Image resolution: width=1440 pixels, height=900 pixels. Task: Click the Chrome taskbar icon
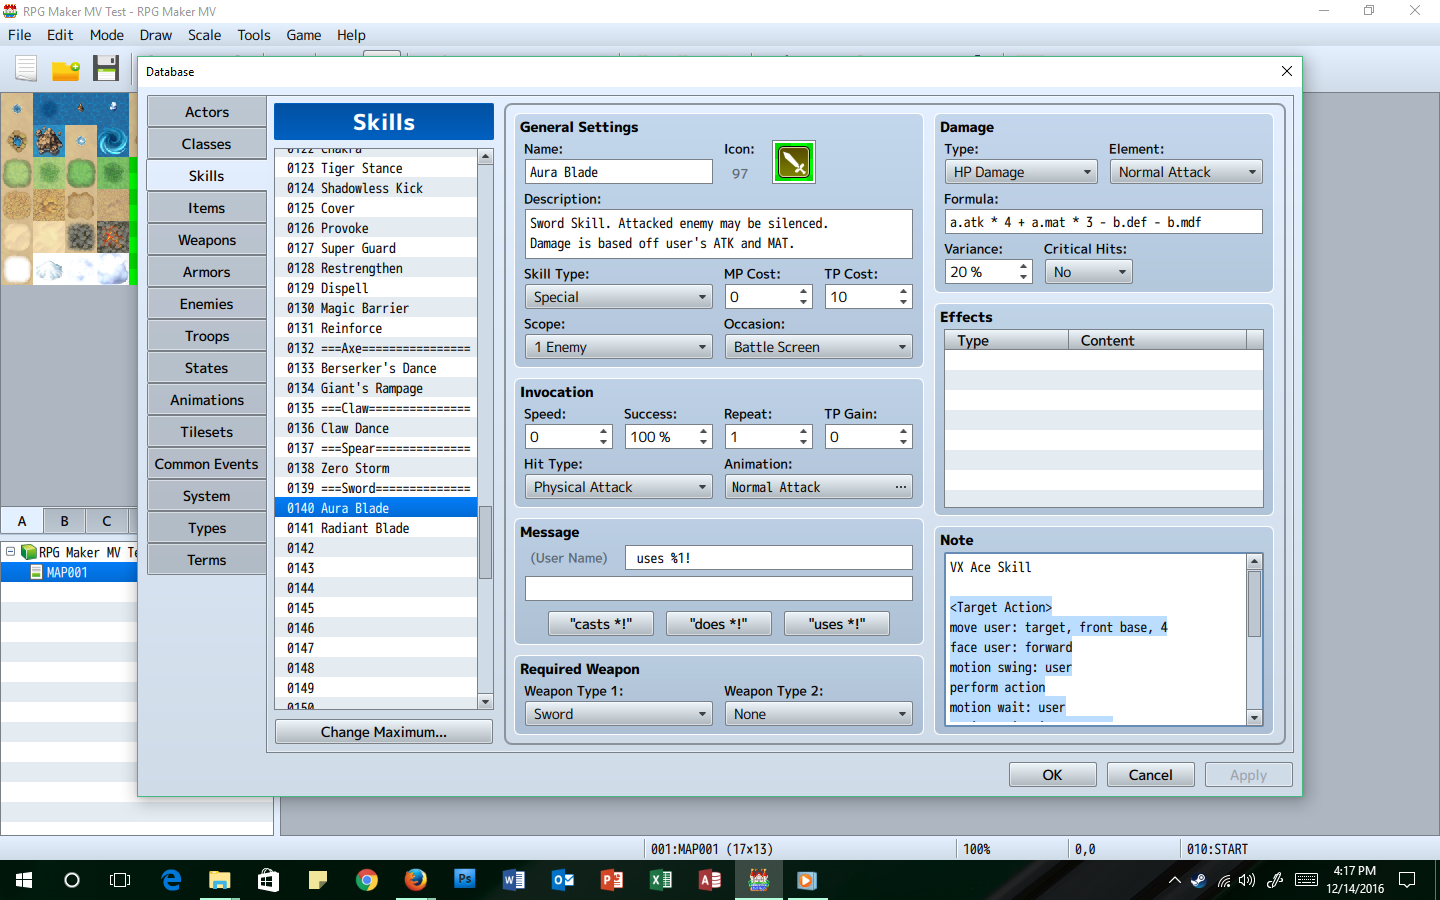tap(367, 880)
